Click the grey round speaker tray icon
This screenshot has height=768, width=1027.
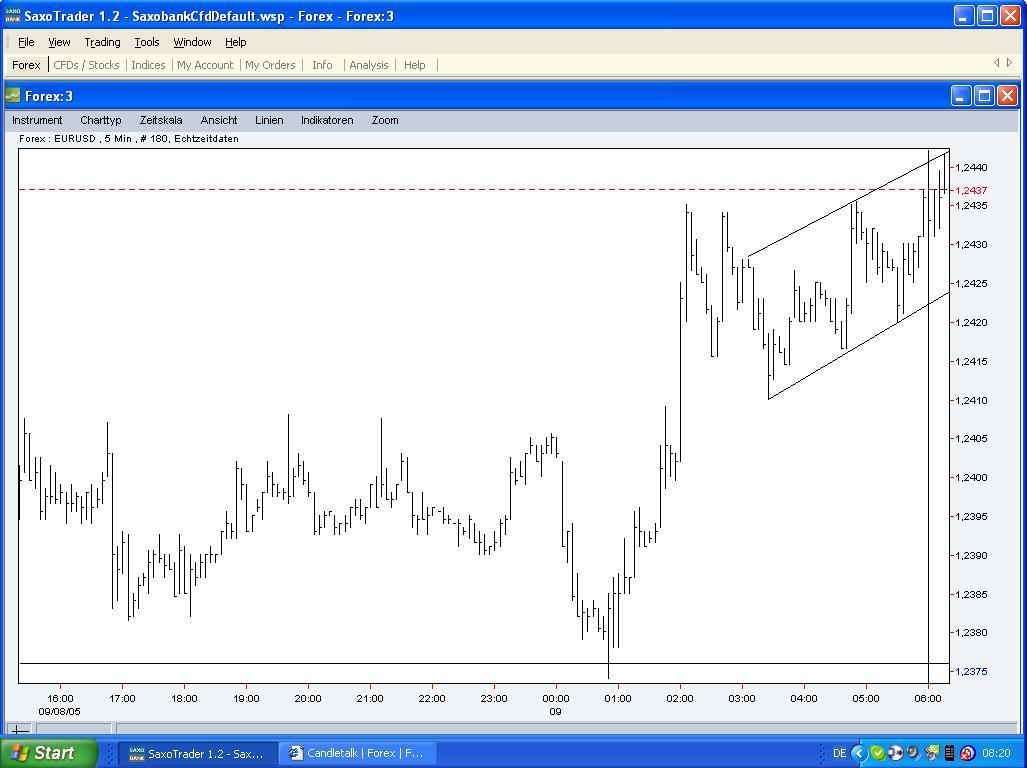point(913,754)
